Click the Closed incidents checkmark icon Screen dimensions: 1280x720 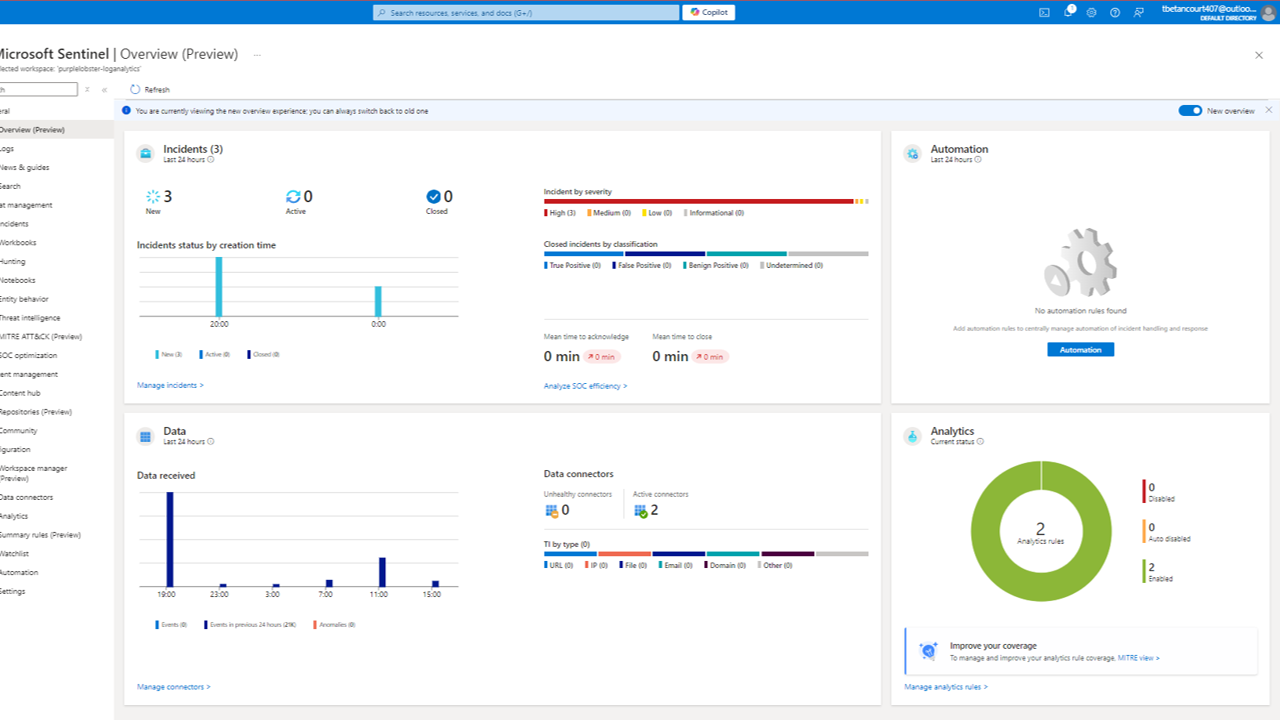click(433, 197)
